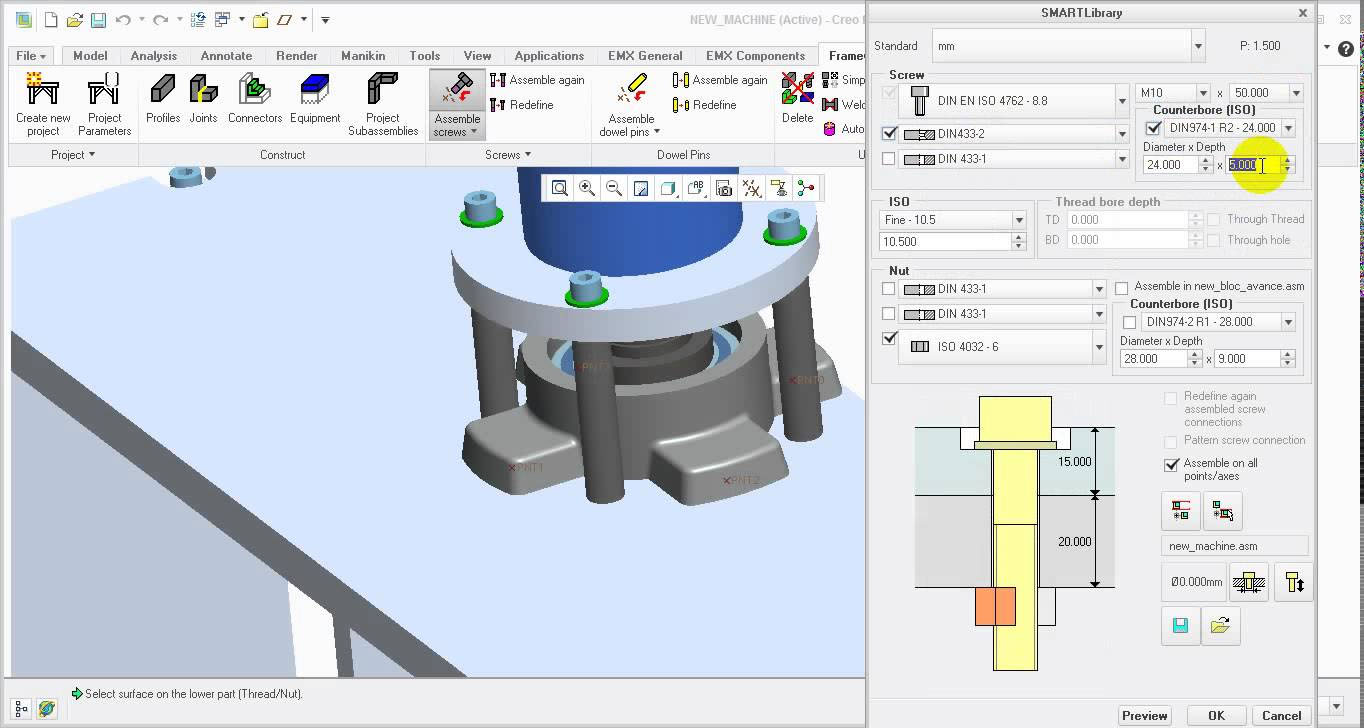Expand the Project group menu
Image resolution: width=1364 pixels, height=728 pixels.
pos(73,155)
